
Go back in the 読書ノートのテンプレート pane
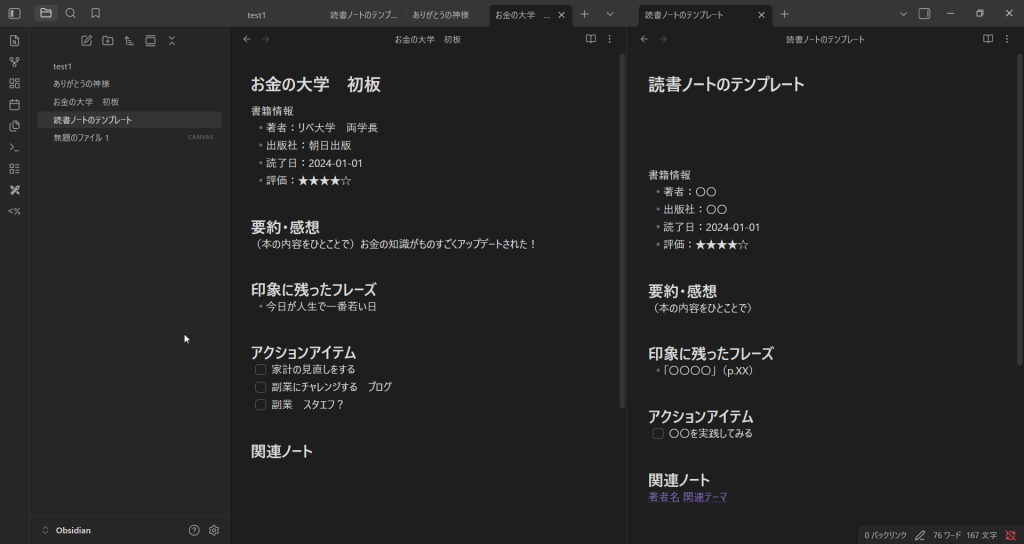coord(645,39)
